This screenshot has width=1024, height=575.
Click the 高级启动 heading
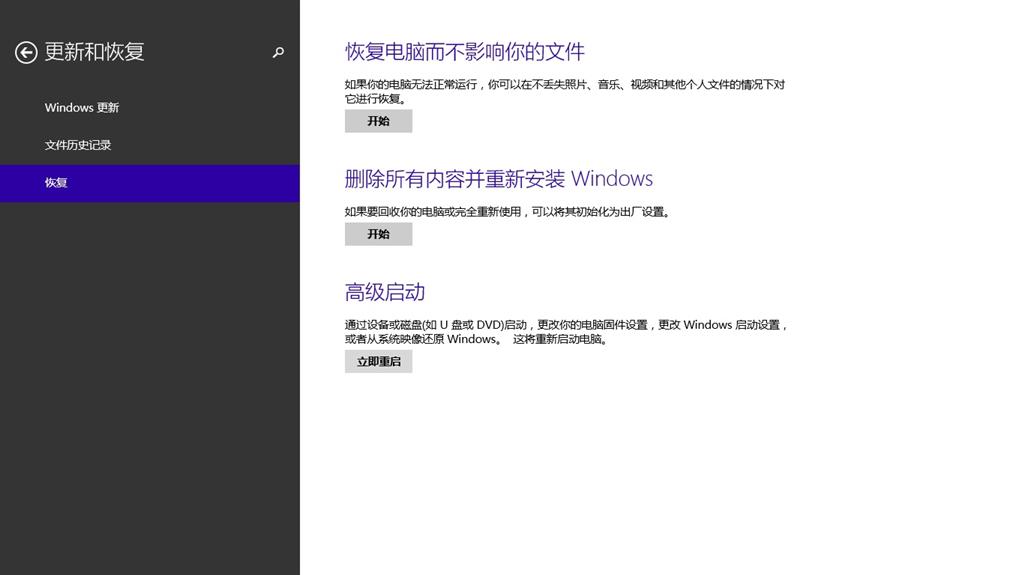(385, 292)
